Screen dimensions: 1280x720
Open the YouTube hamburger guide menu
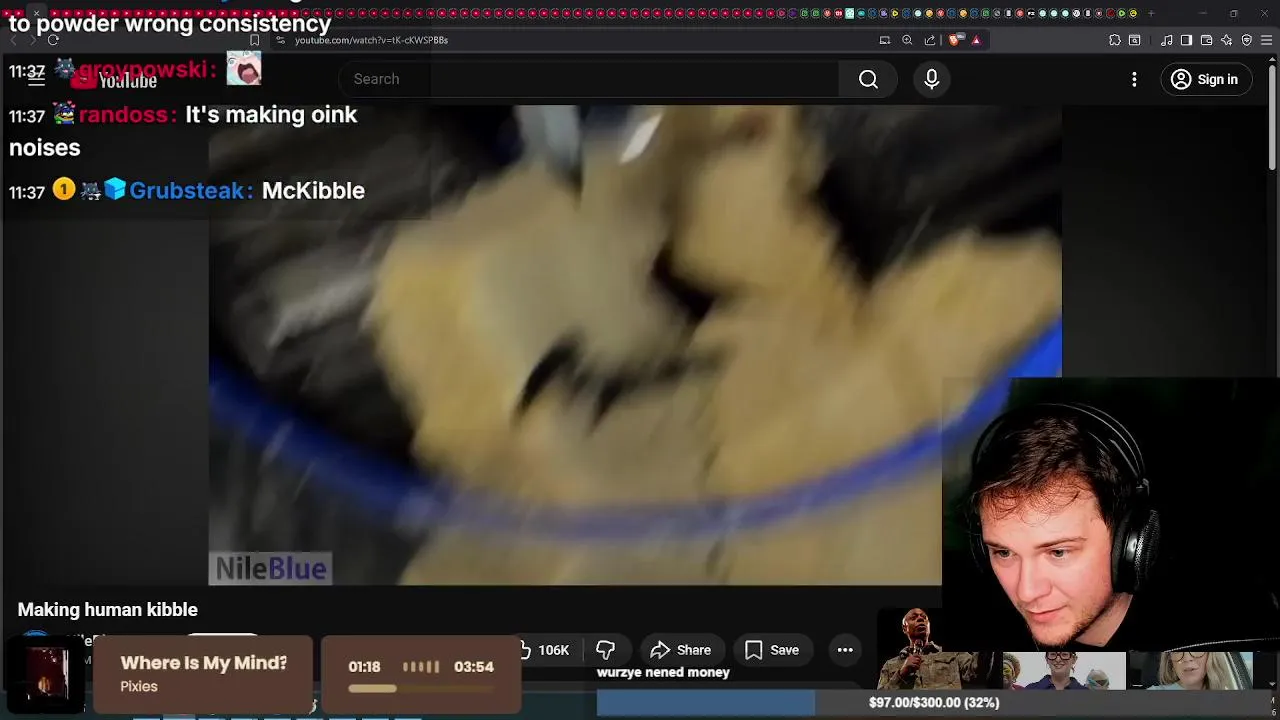36,79
